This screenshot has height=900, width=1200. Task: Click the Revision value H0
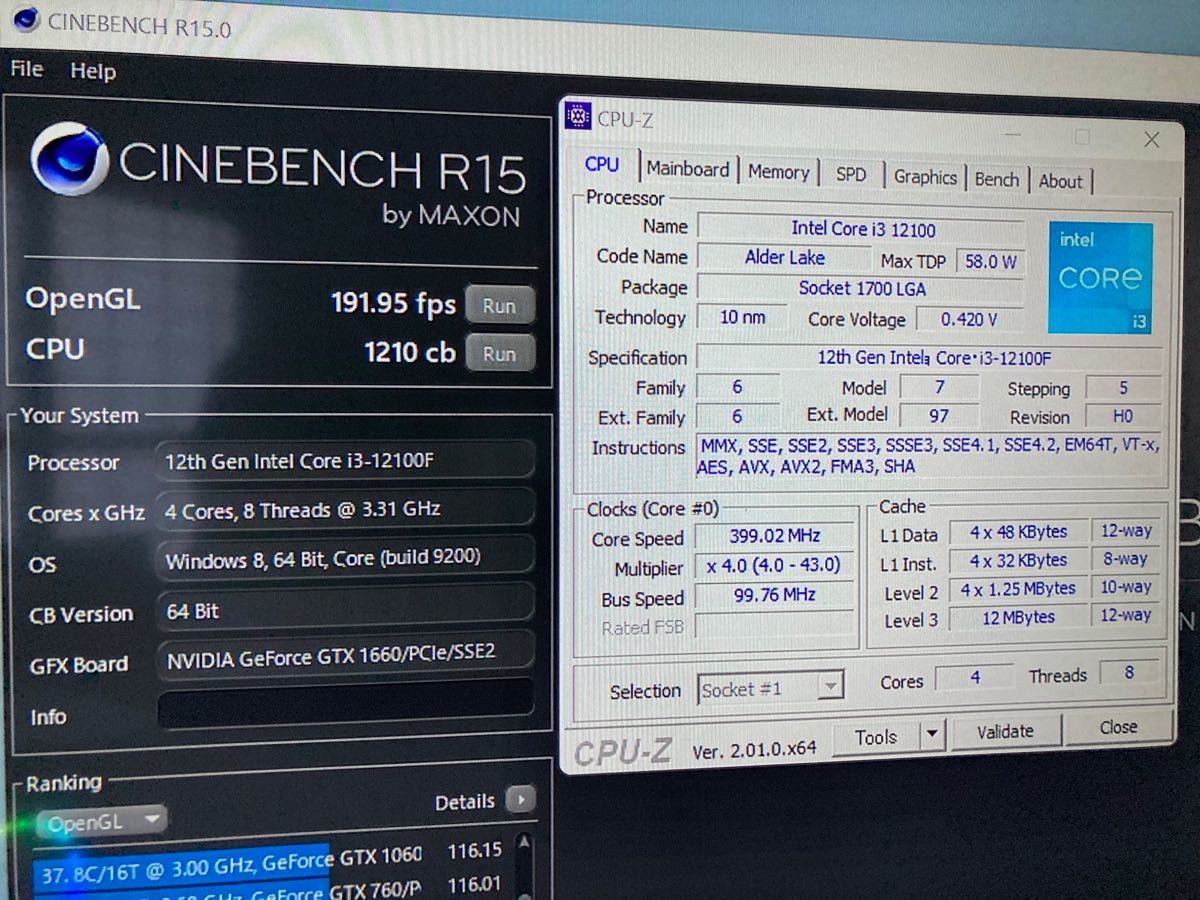point(1122,416)
